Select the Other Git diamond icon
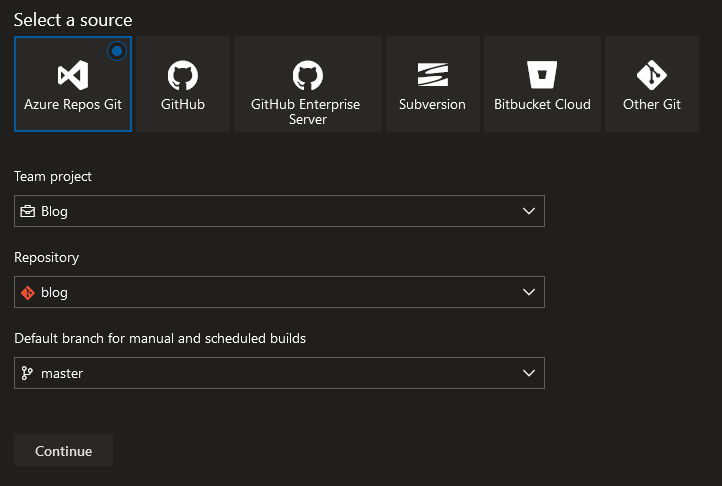 pyautogui.click(x=652, y=75)
